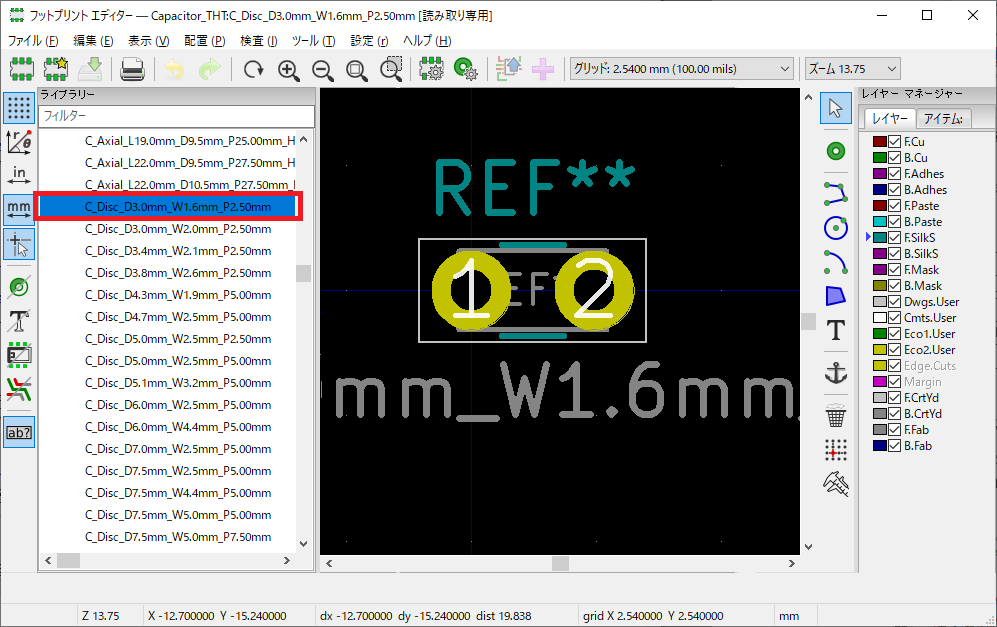997x627 pixels.
Task: Click the B.Mask layer color swatch
Action: pyautogui.click(x=880, y=286)
